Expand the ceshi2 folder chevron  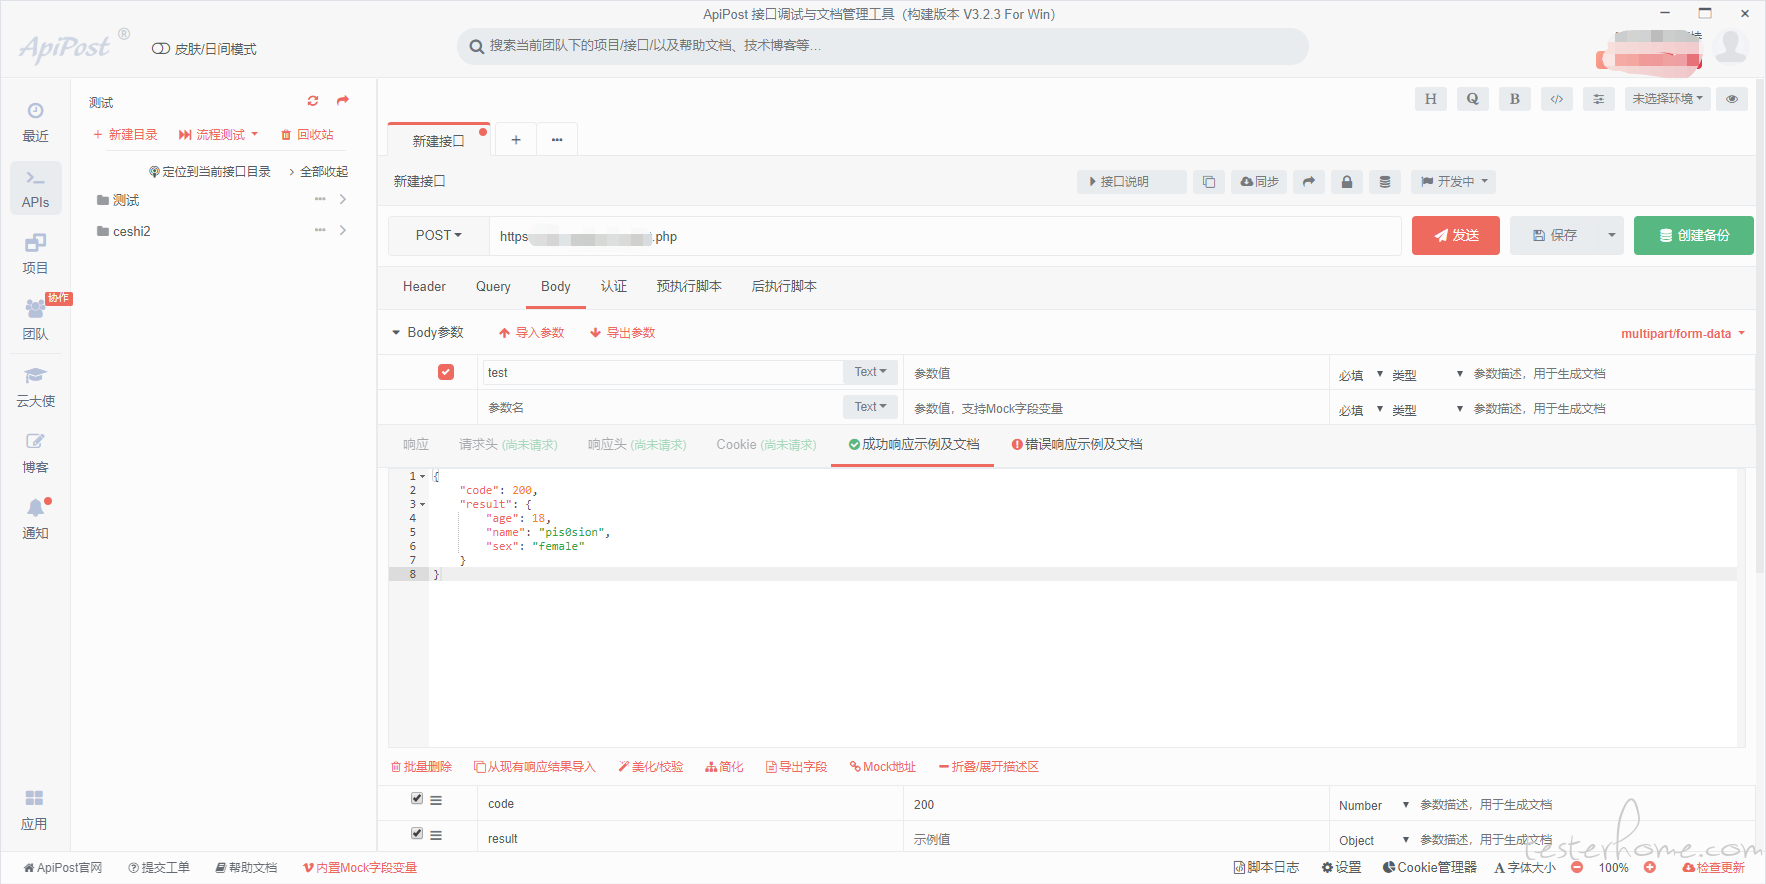(343, 231)
